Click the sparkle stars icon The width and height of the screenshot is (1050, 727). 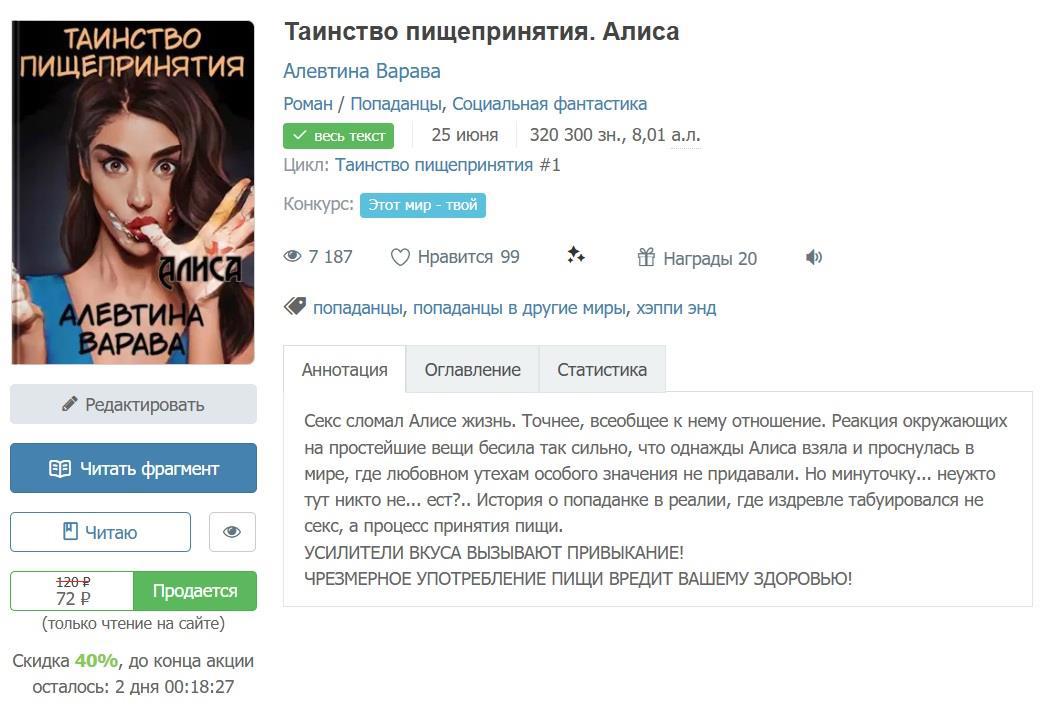pos(575,255)
